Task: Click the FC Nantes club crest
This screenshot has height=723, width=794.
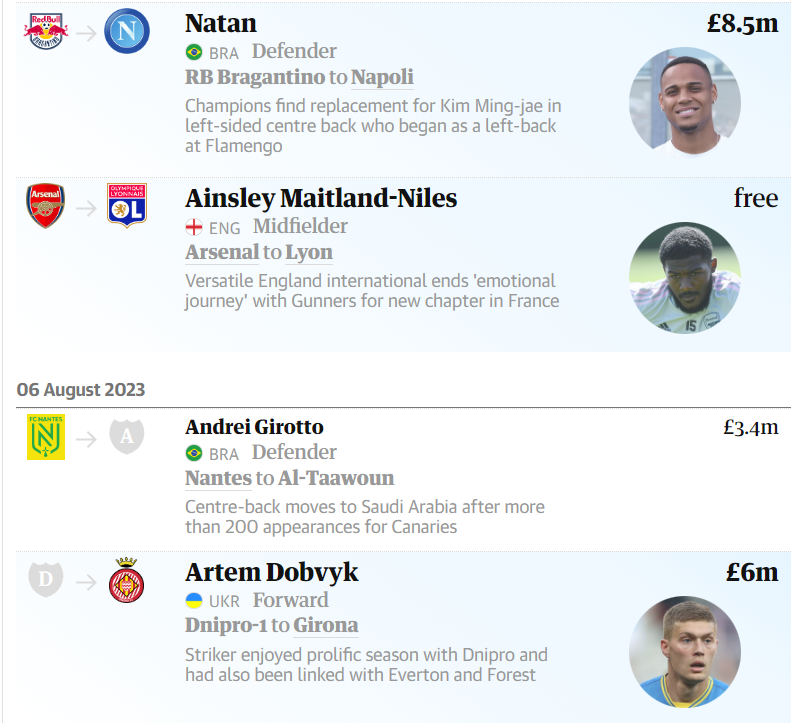Action: tap(45, 438)
